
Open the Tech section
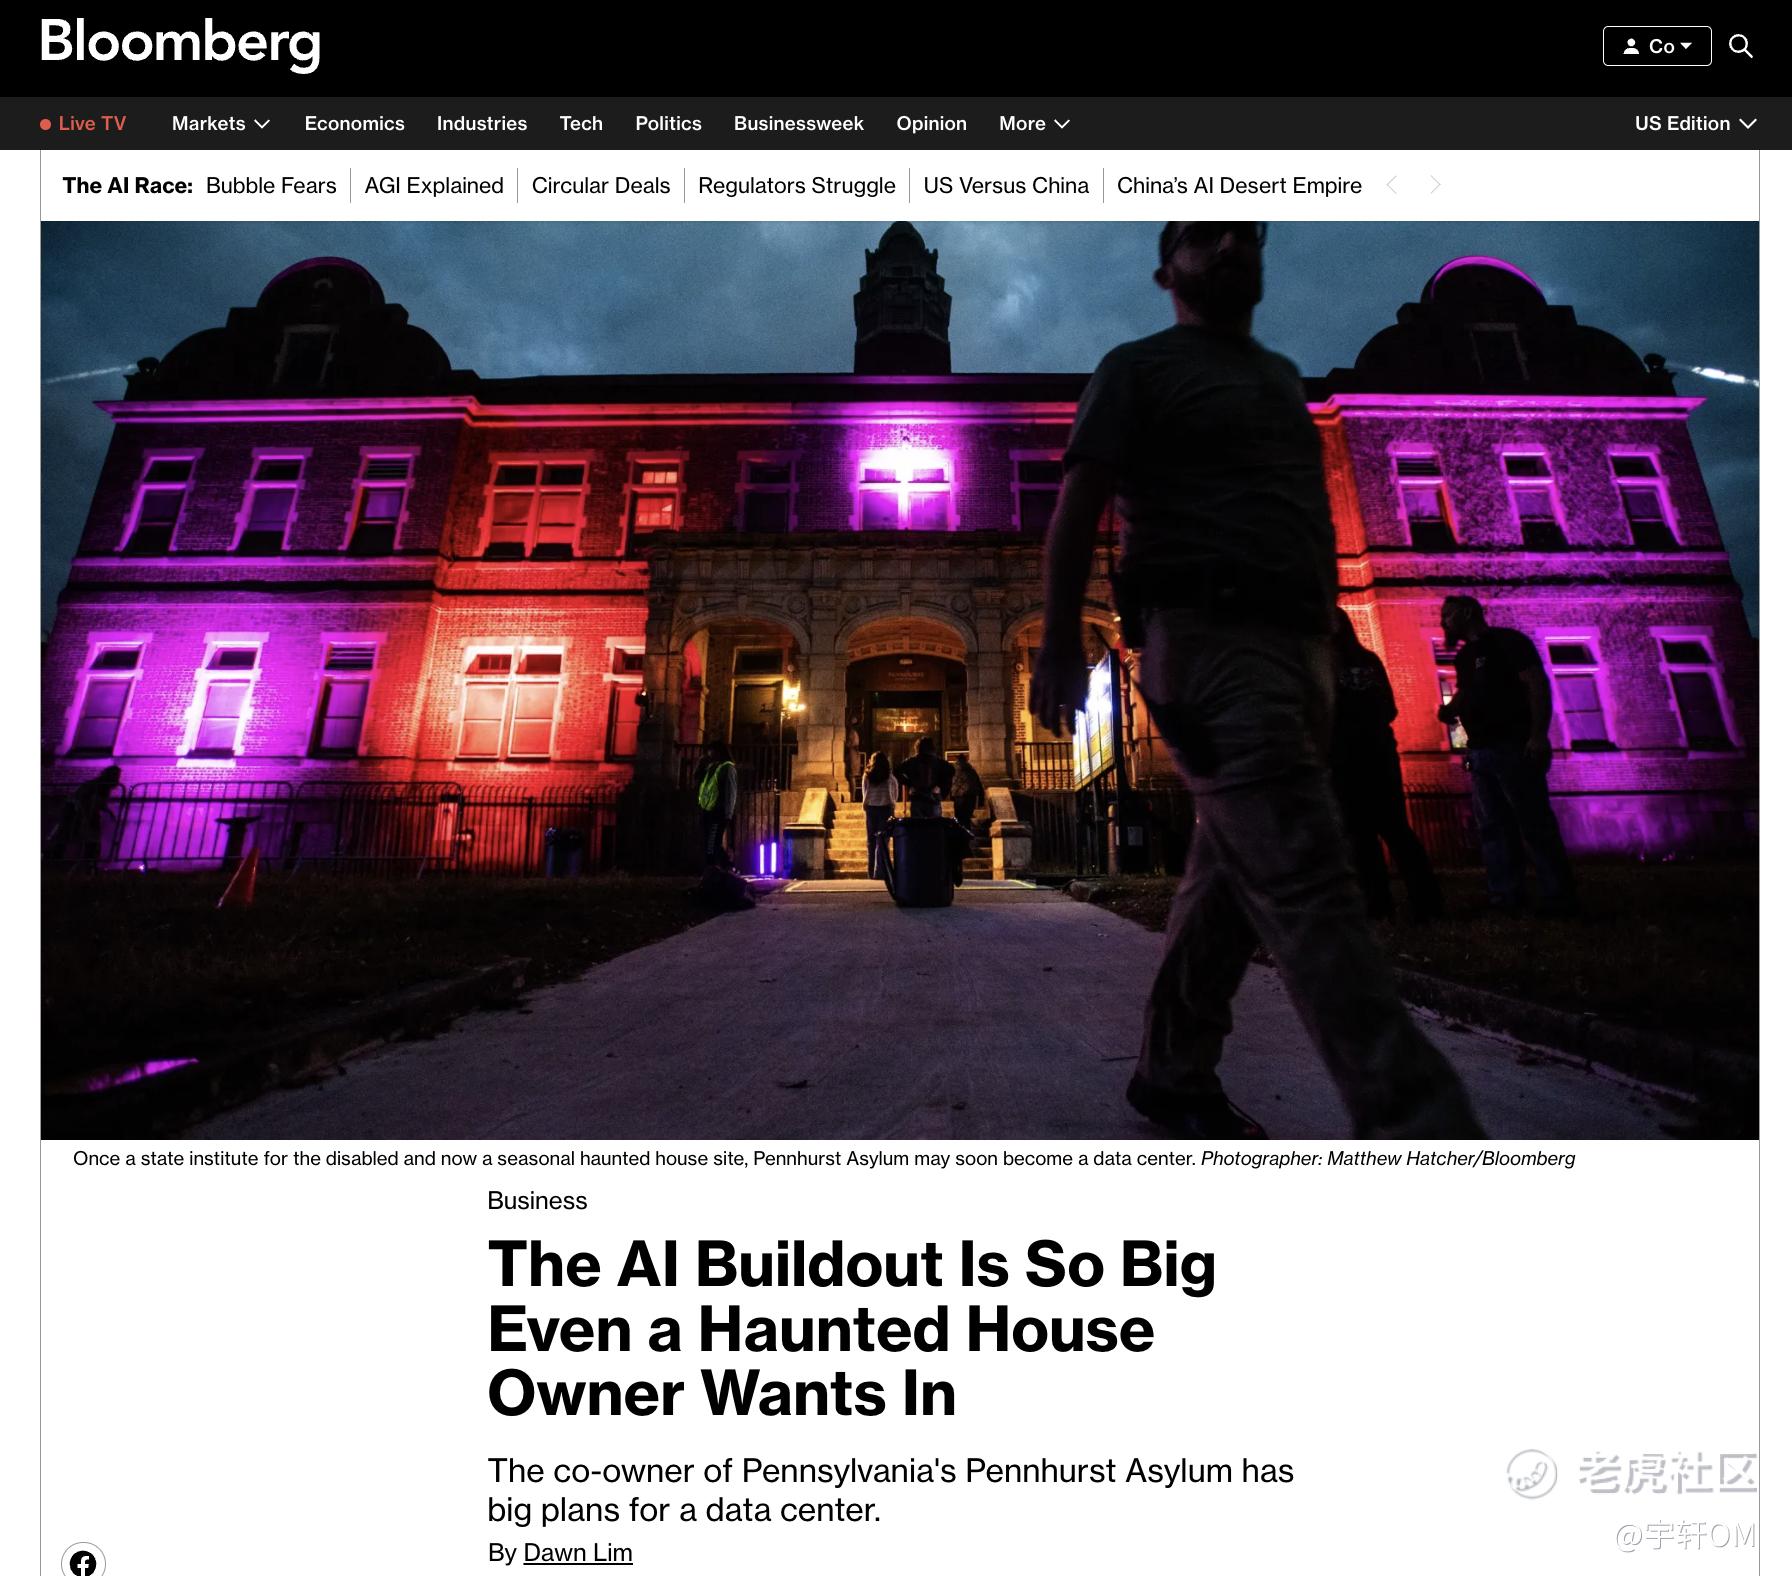click(581, 123)
